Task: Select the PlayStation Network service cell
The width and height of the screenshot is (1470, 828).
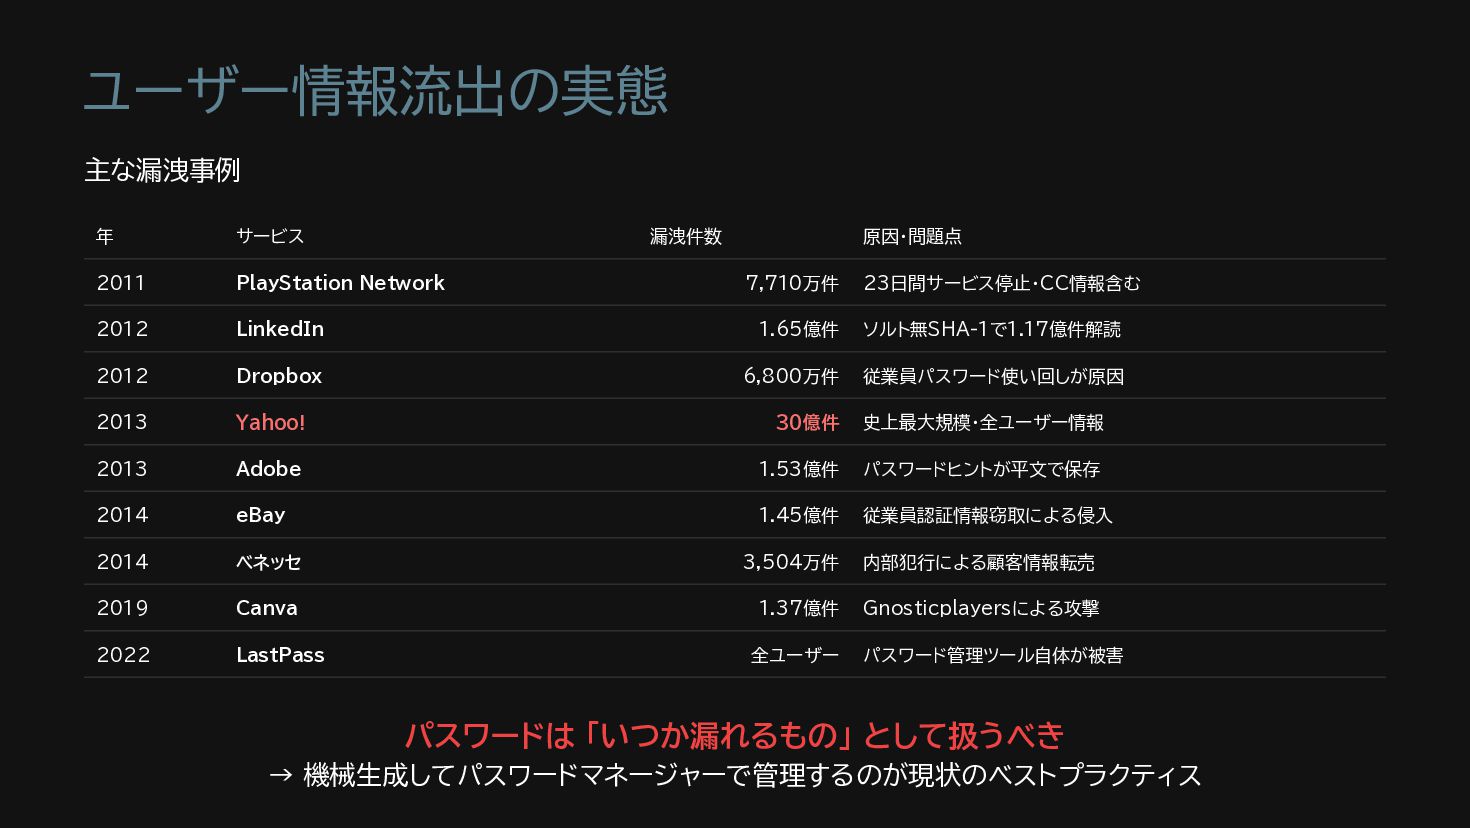Action: [340, 283]
